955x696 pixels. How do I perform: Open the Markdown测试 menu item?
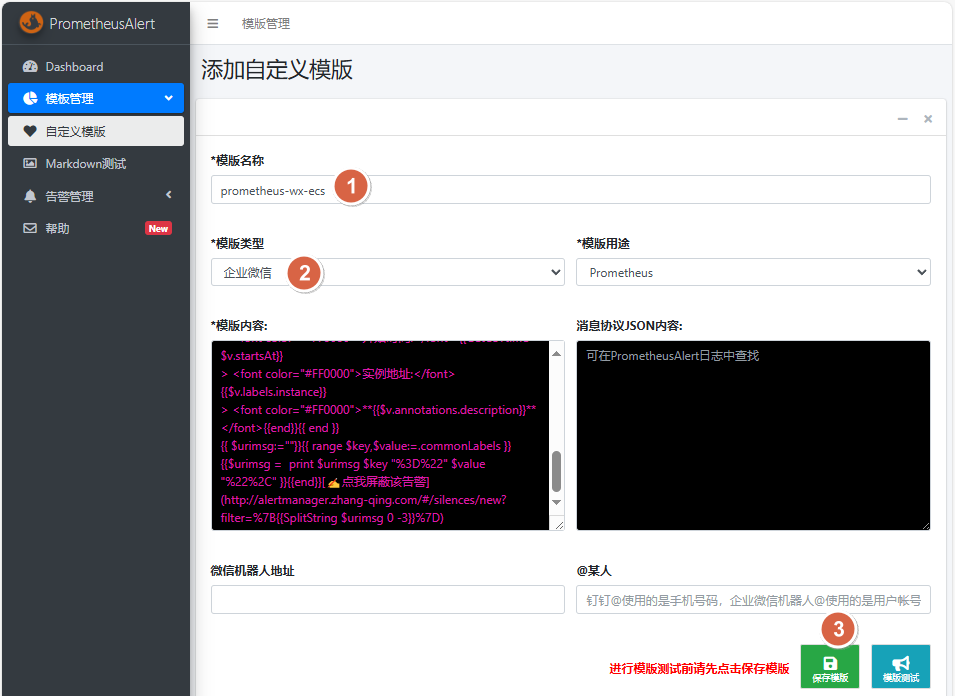96,163
